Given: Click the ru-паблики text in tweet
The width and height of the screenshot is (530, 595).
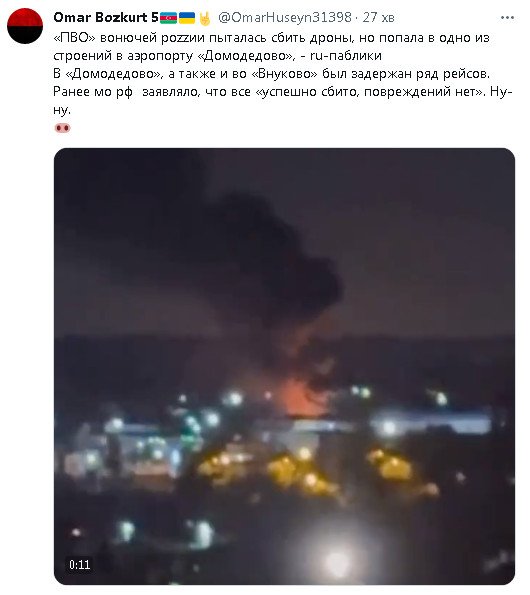Looking at the screenshot, I should click(x=346, y=56).
